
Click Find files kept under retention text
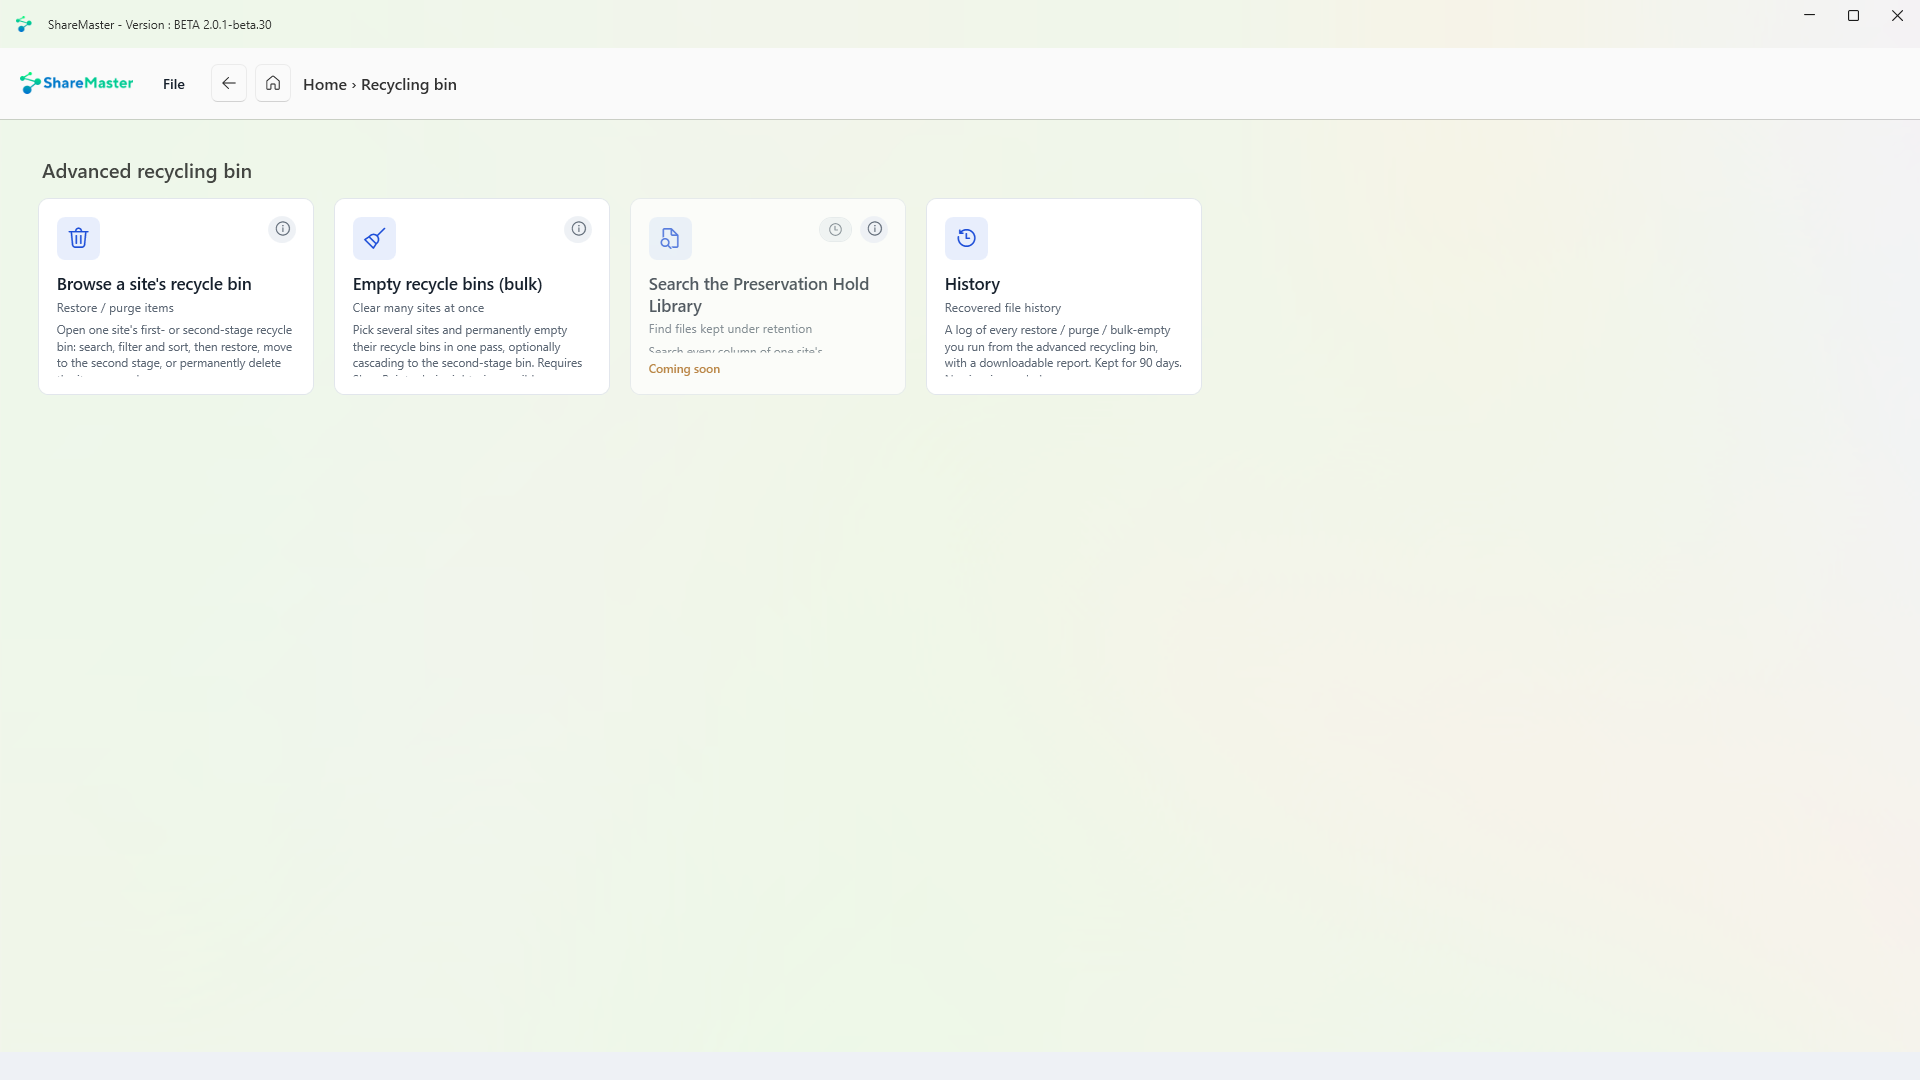(x=730, y=329)
